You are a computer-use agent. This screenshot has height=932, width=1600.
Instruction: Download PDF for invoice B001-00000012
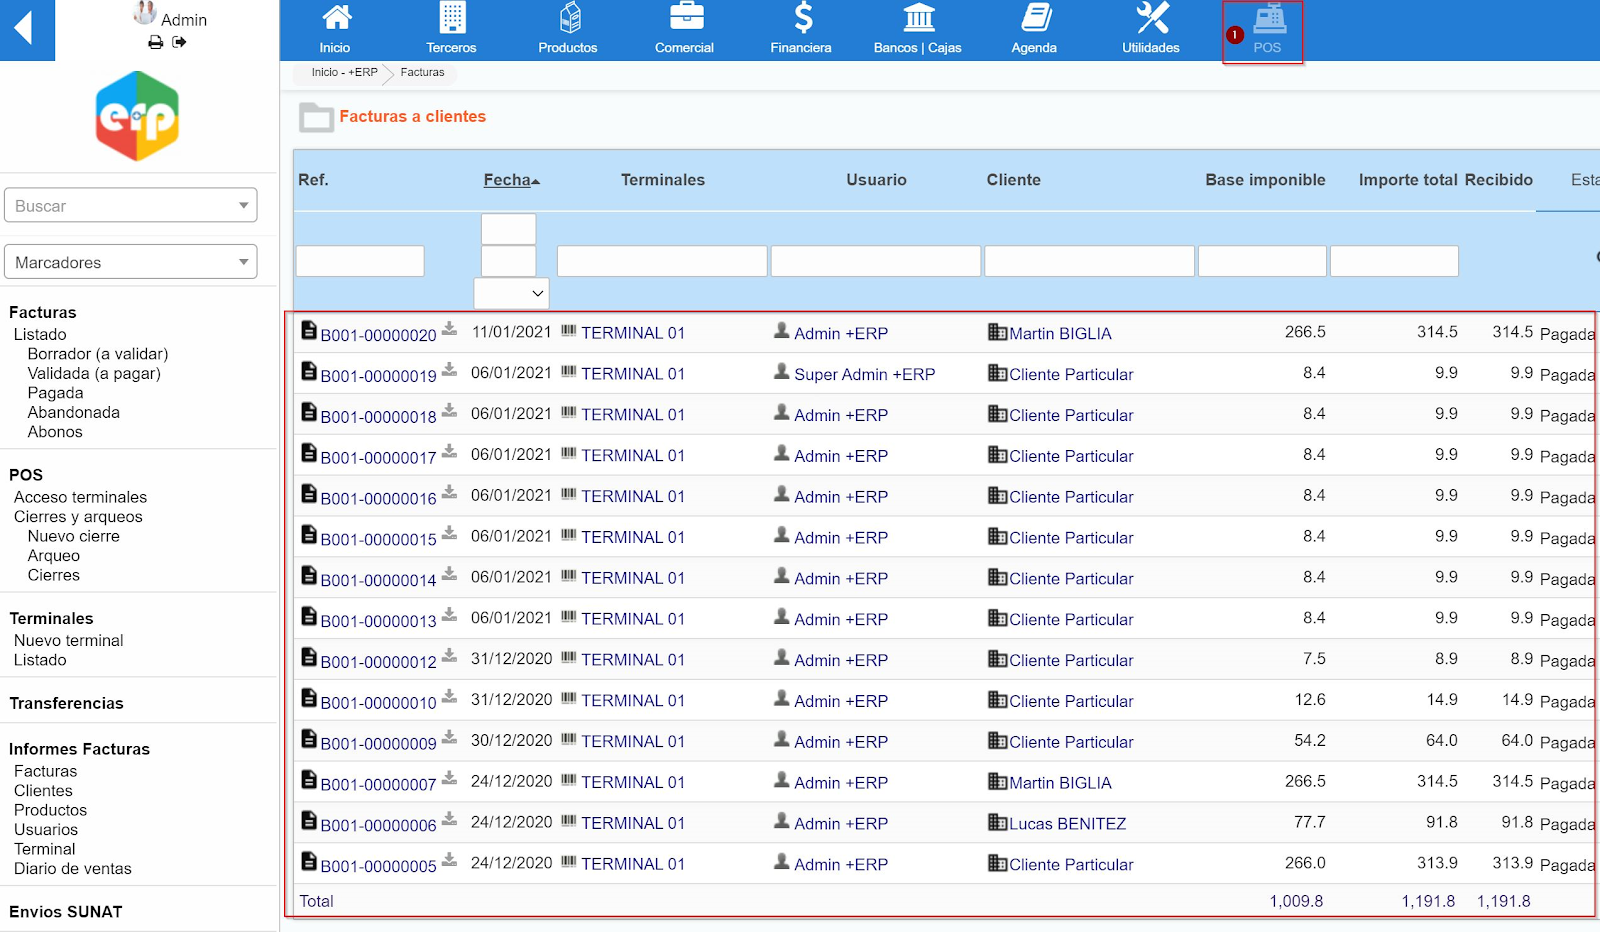pyautogui.click(x=450, y=655)
